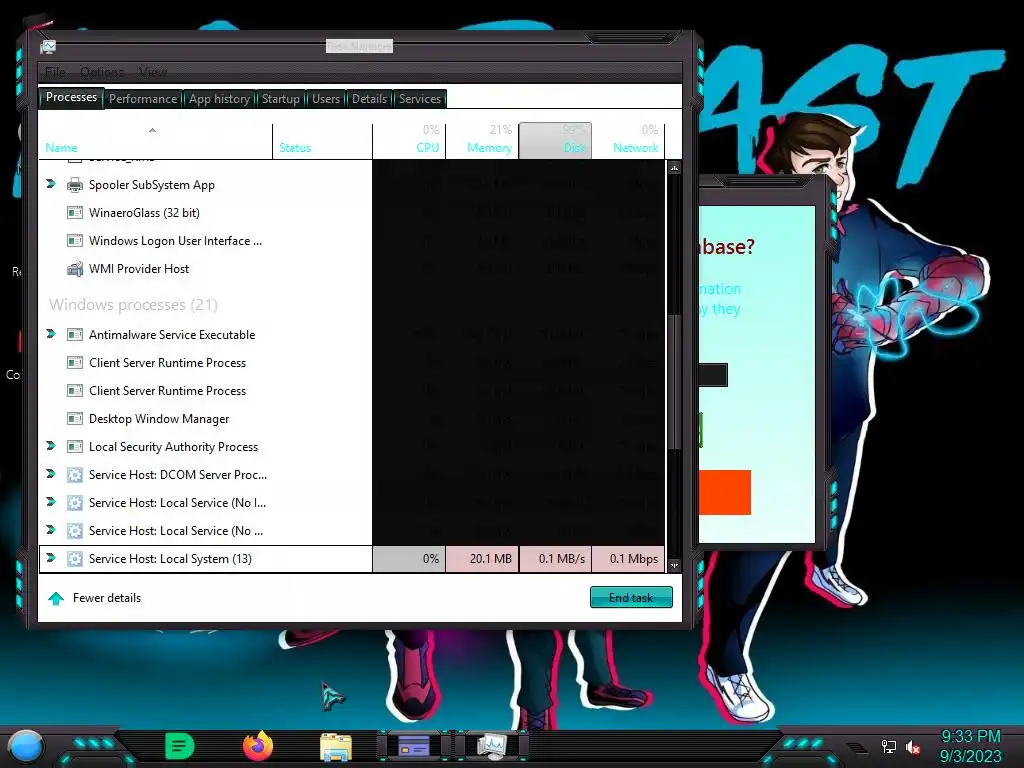The width and height of the screenshot is (1024, 768).
Task: Click the Desktop Window Manager process icon
Action: [75, 419]
